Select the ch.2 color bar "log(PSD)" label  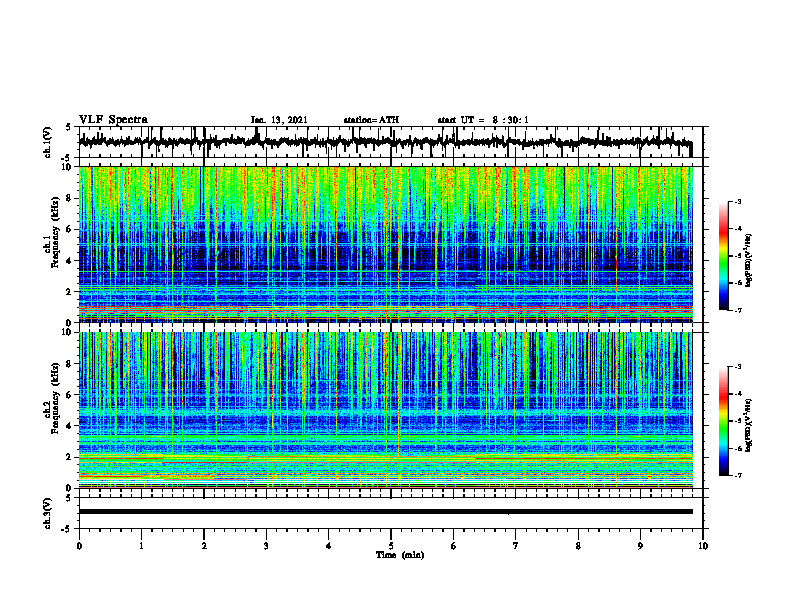[x=749, y=425]
